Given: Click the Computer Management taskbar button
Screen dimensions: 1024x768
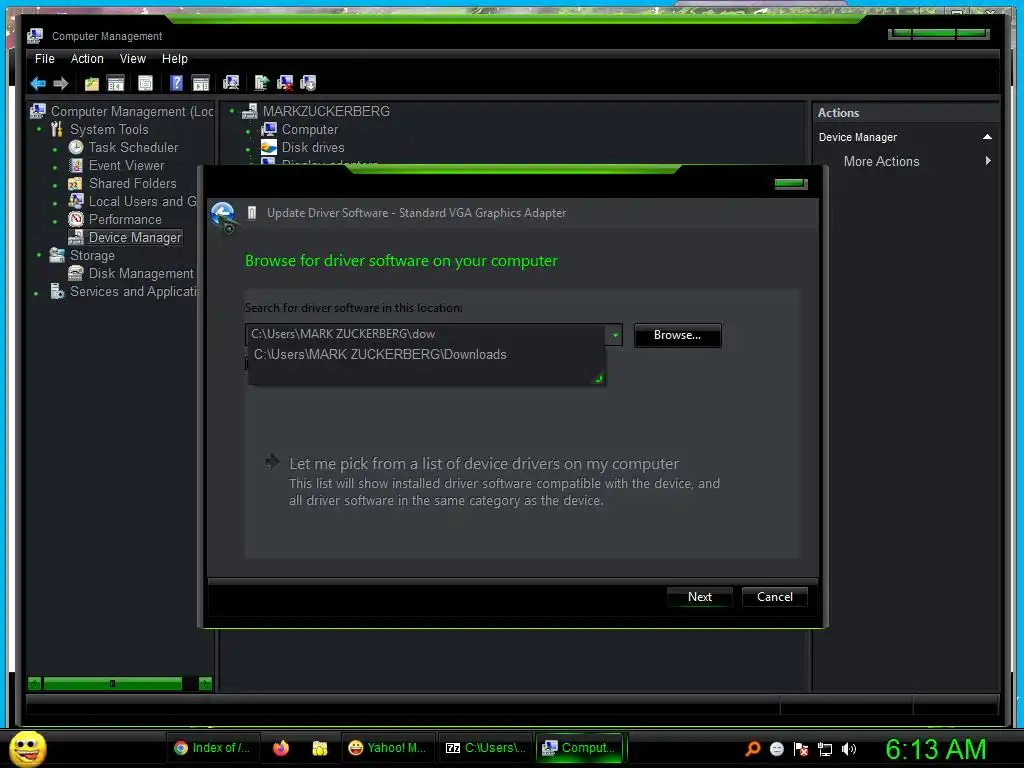Looking at the screenshot, I should 579,748.
